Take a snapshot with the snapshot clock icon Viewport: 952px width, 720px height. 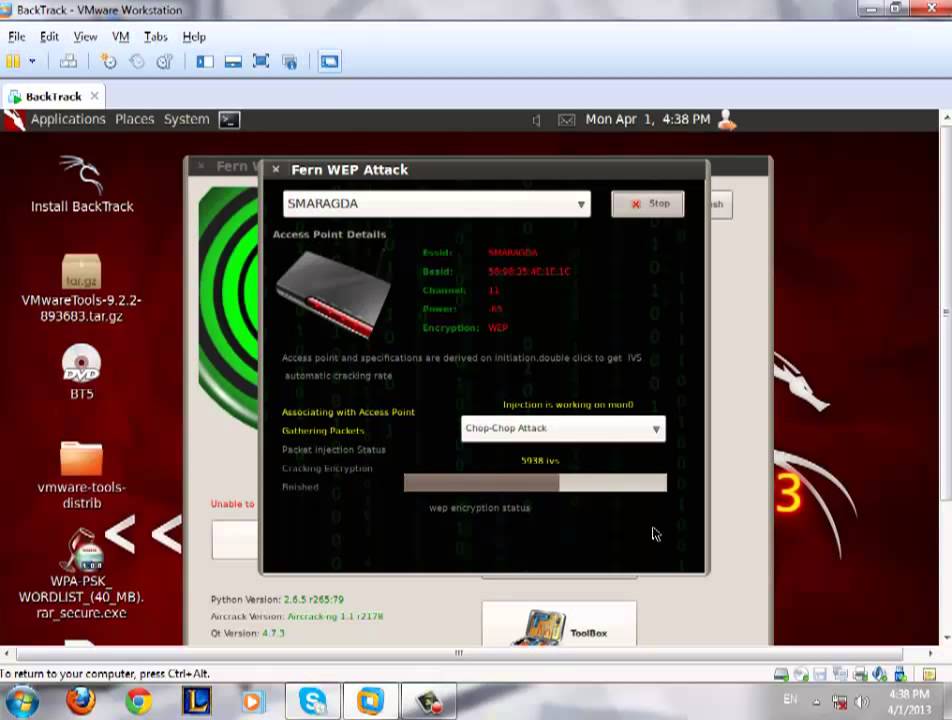point(109,61)
